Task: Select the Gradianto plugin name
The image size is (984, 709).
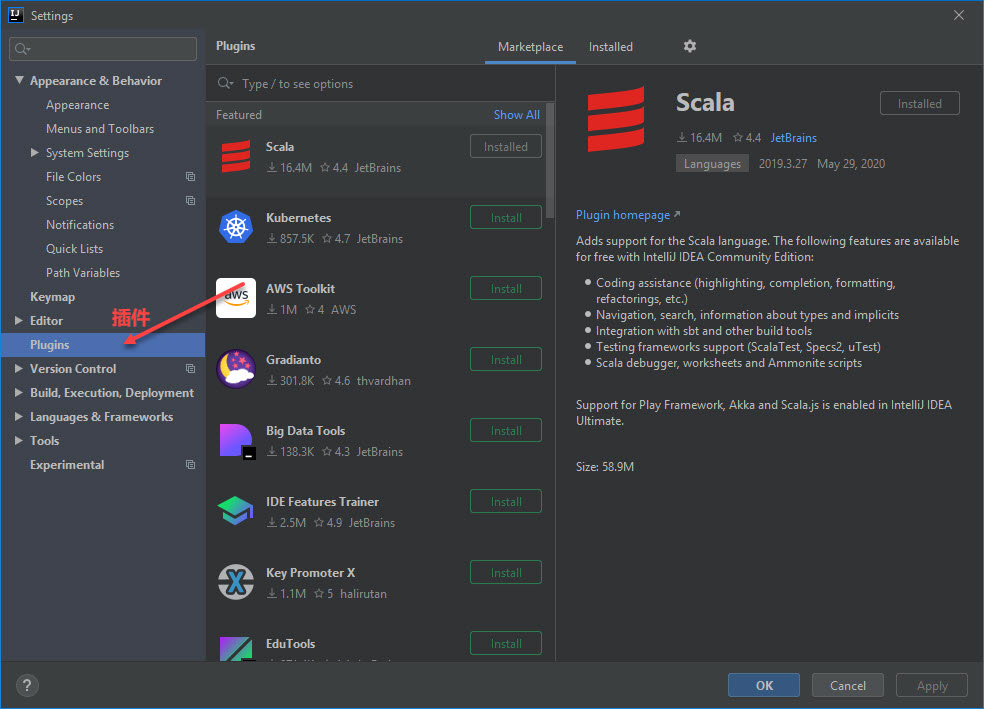Action: [x=293, y=360]
